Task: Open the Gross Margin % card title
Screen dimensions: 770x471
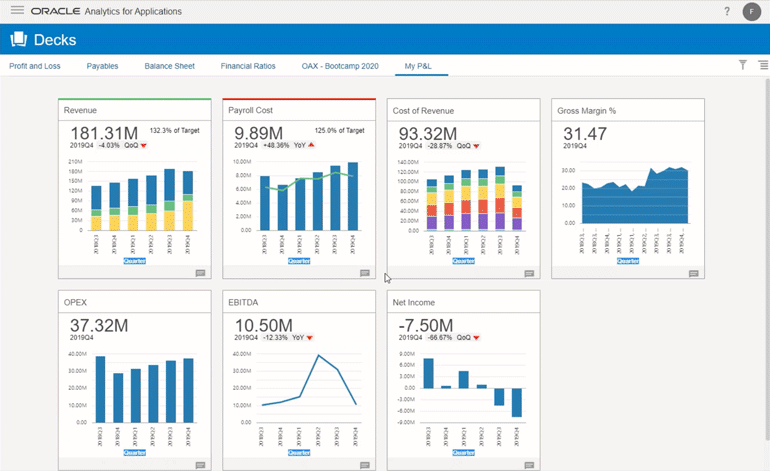Action: pos(586,111)
